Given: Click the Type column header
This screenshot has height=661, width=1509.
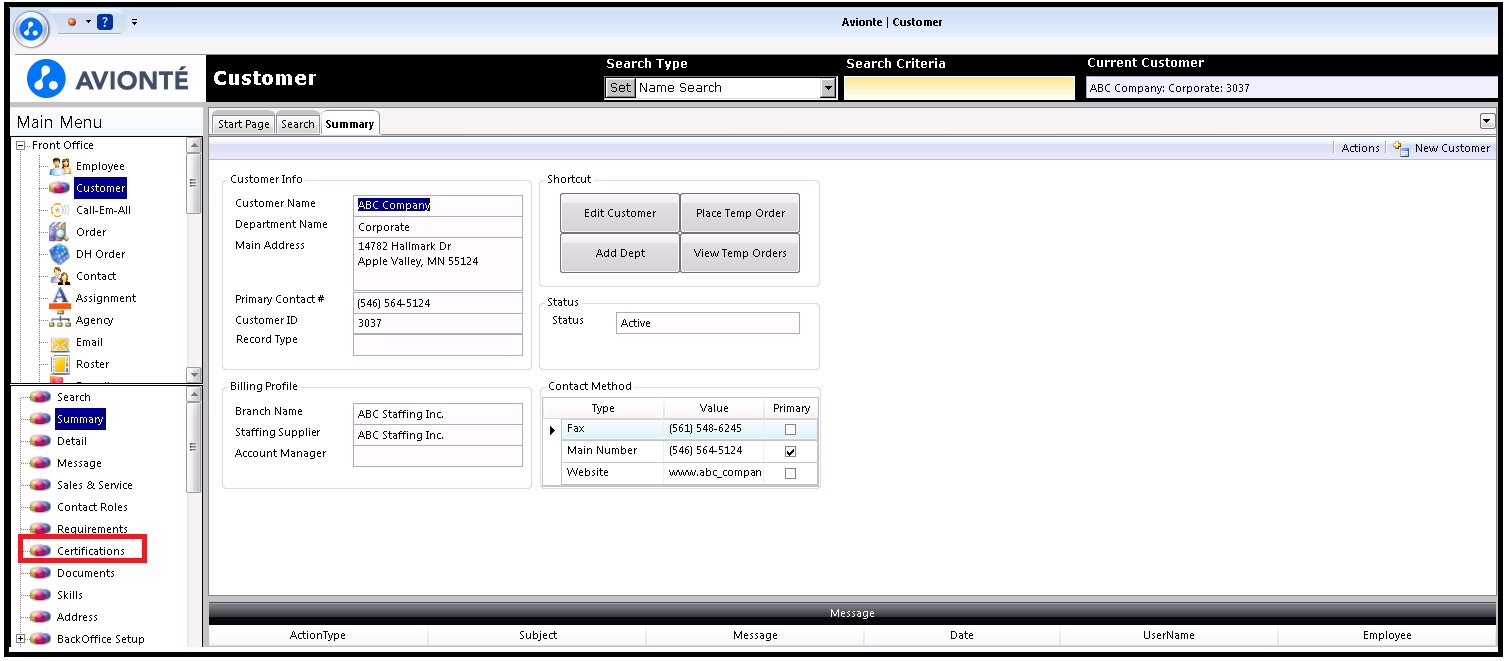Looking at the screenshot, I should click(603, 408).
